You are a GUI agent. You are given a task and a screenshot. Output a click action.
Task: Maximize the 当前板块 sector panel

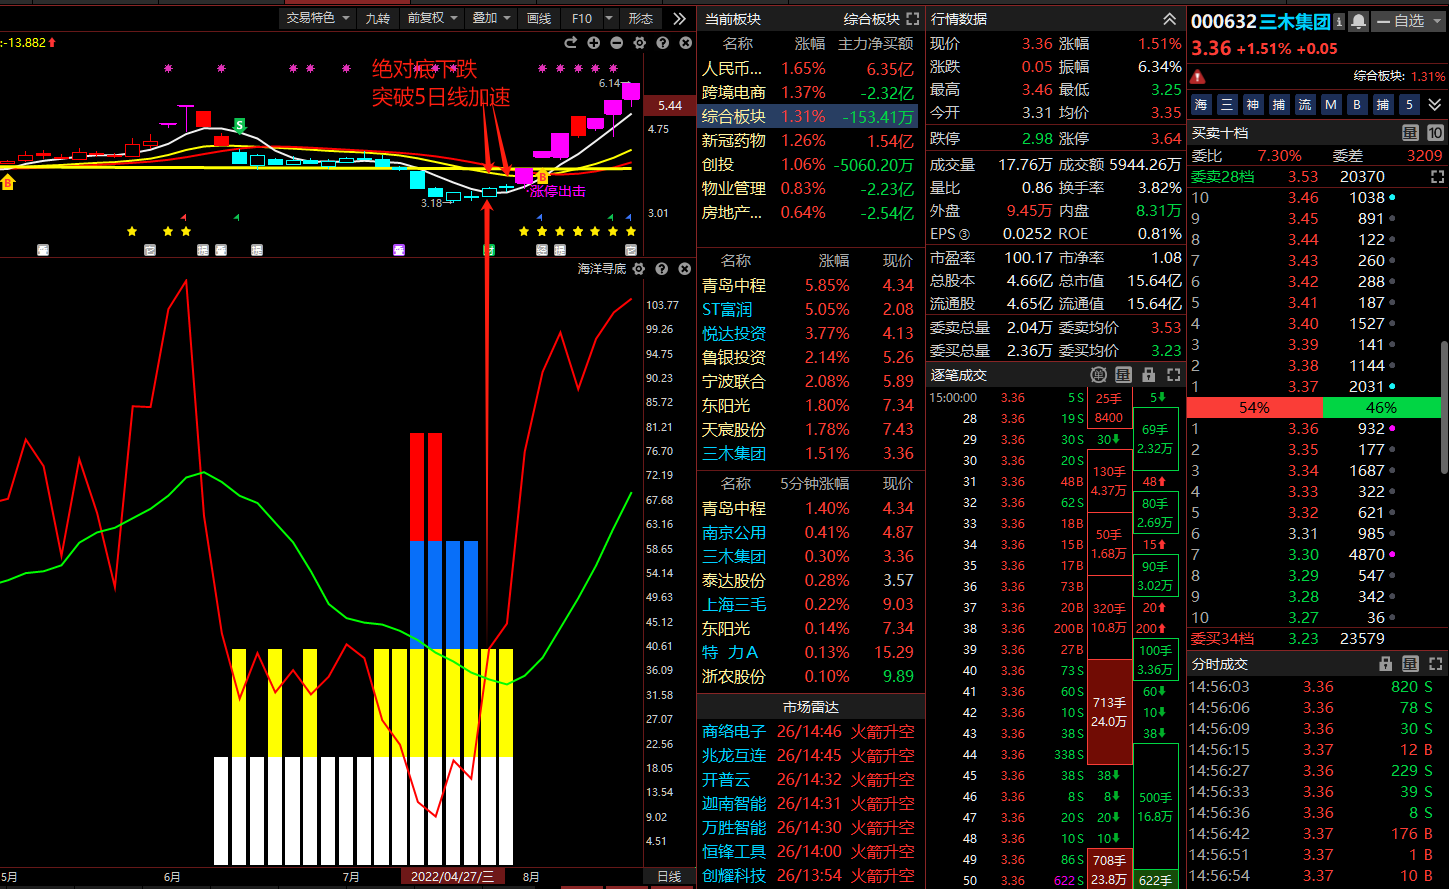coord(912,19)
